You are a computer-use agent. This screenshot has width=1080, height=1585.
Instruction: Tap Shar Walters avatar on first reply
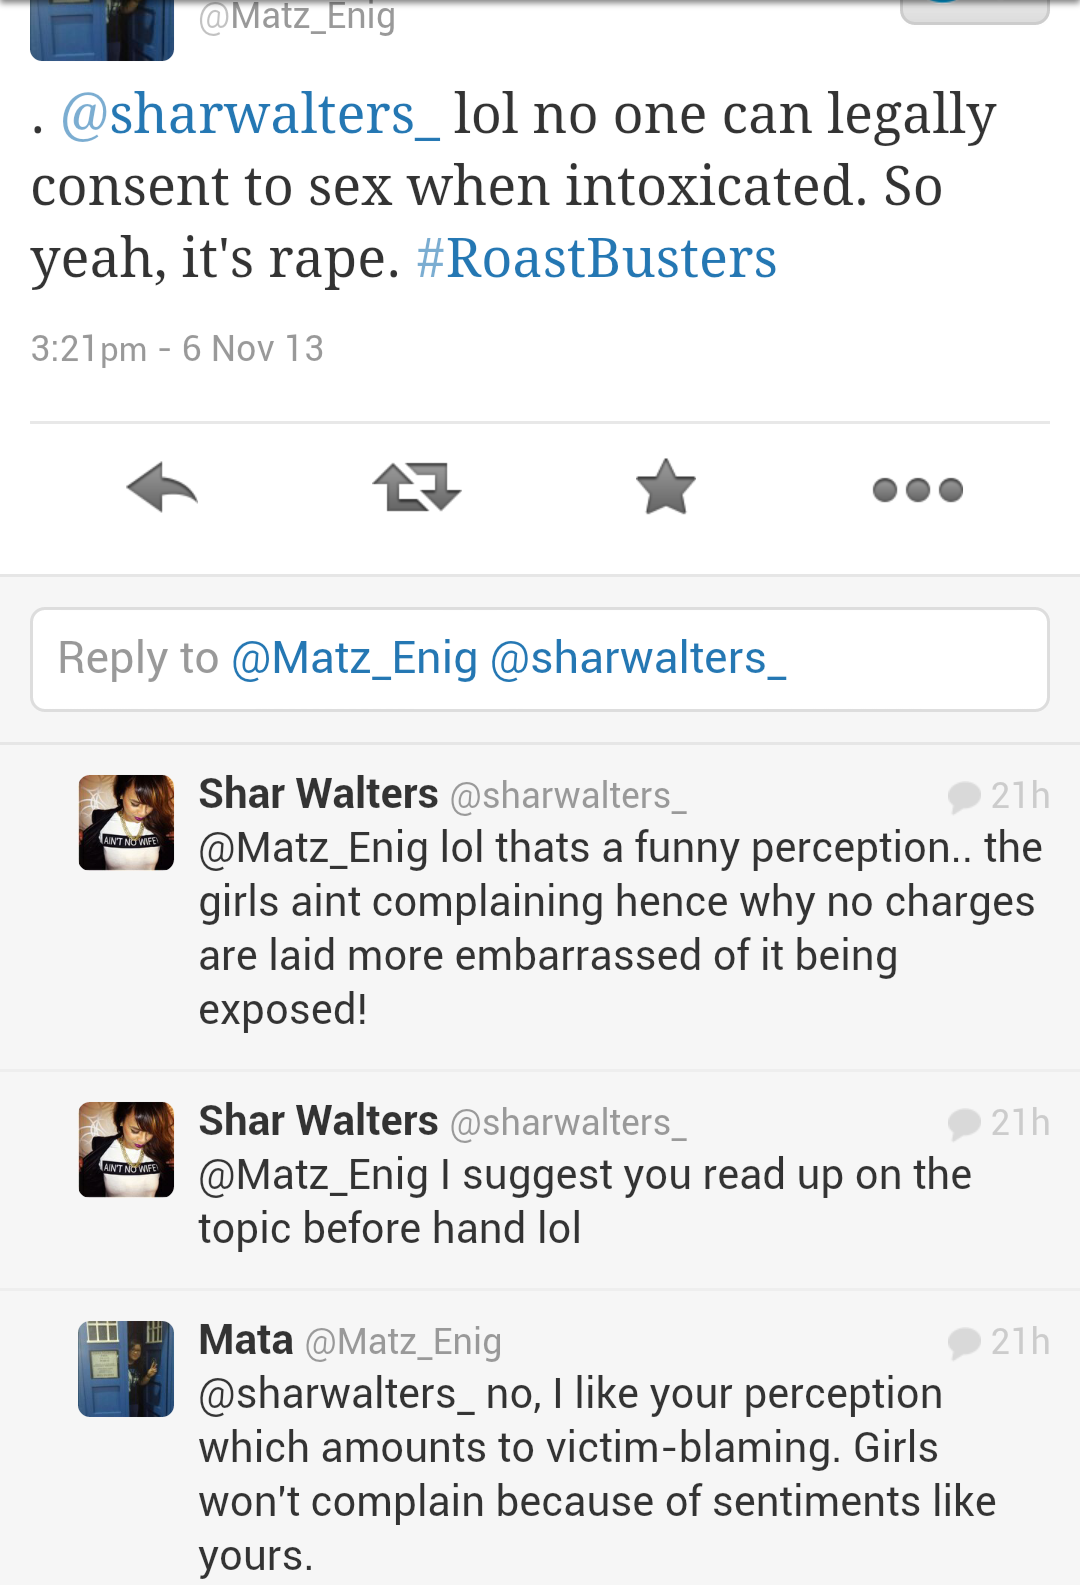127,822
